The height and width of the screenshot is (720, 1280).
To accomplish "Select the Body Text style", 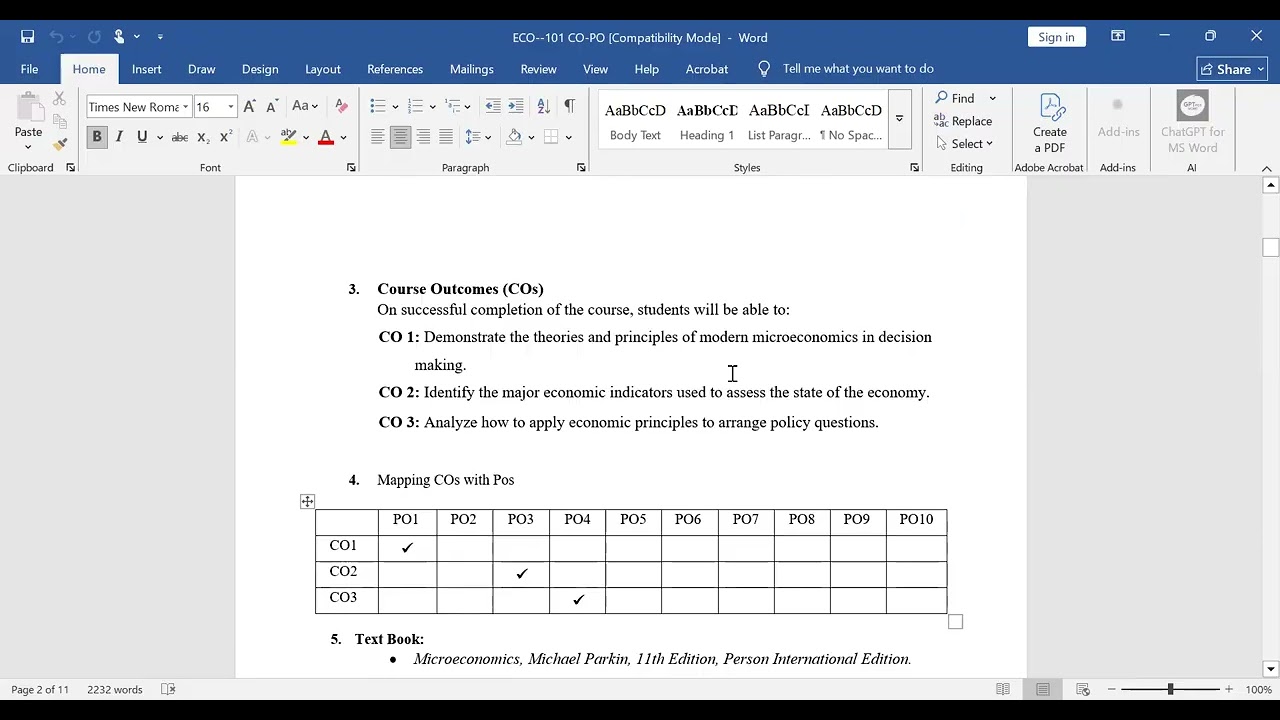I will (635, 120).
